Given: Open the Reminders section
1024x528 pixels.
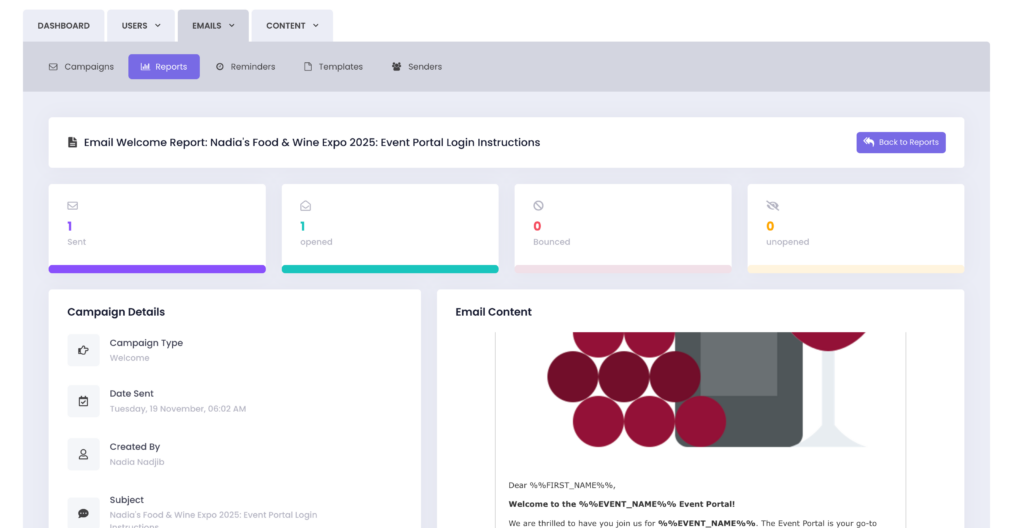Looking at the screenshot, I should tap(245, 67).
